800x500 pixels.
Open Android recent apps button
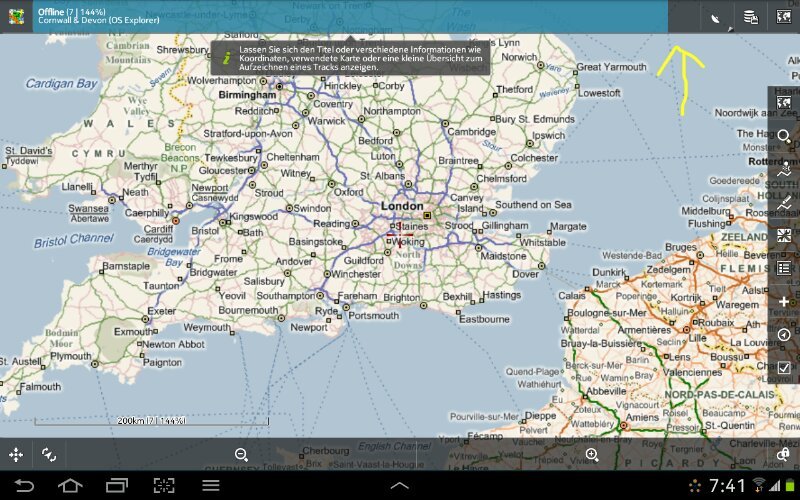click(117, 485)
